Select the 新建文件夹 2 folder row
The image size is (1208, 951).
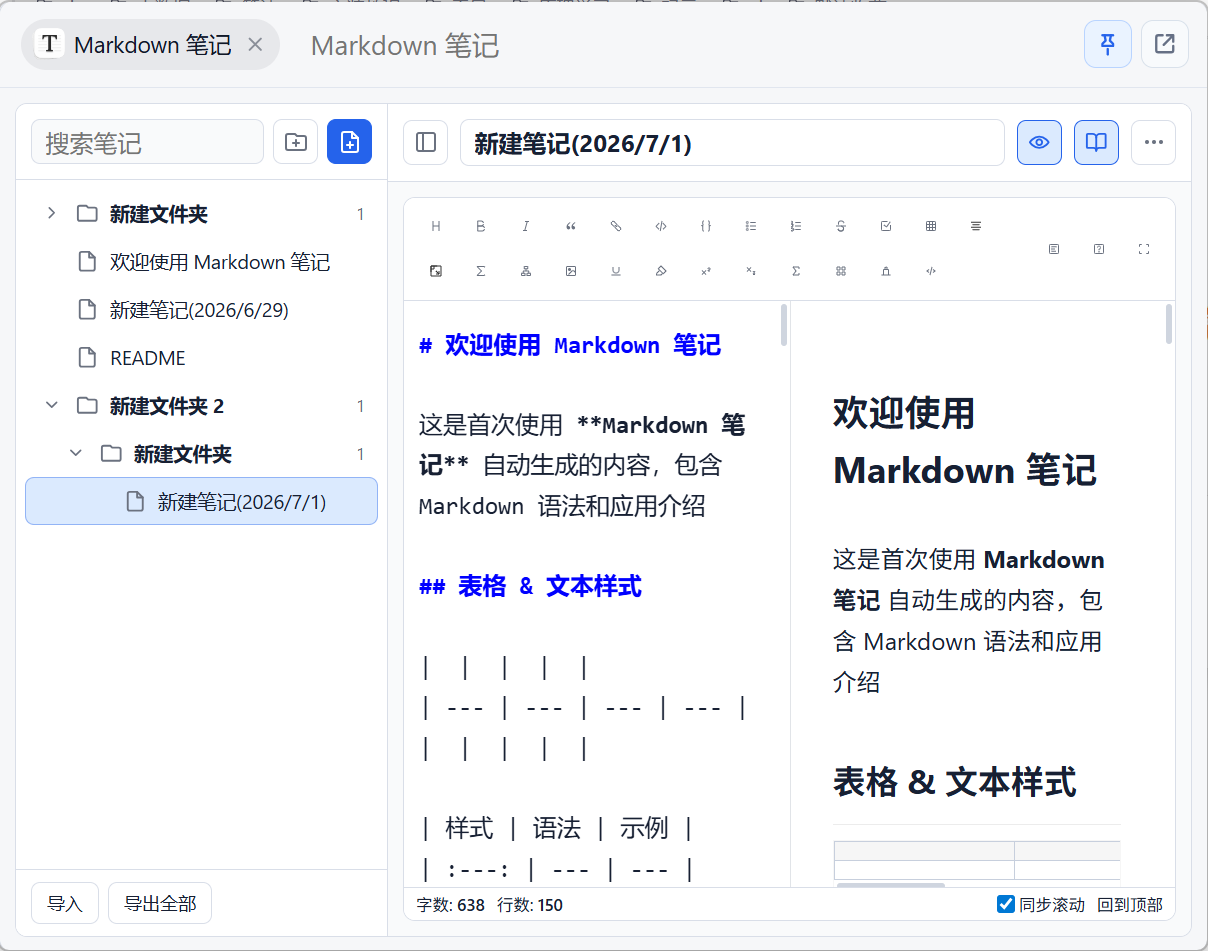pyautogui.click(x=201, y=406)
